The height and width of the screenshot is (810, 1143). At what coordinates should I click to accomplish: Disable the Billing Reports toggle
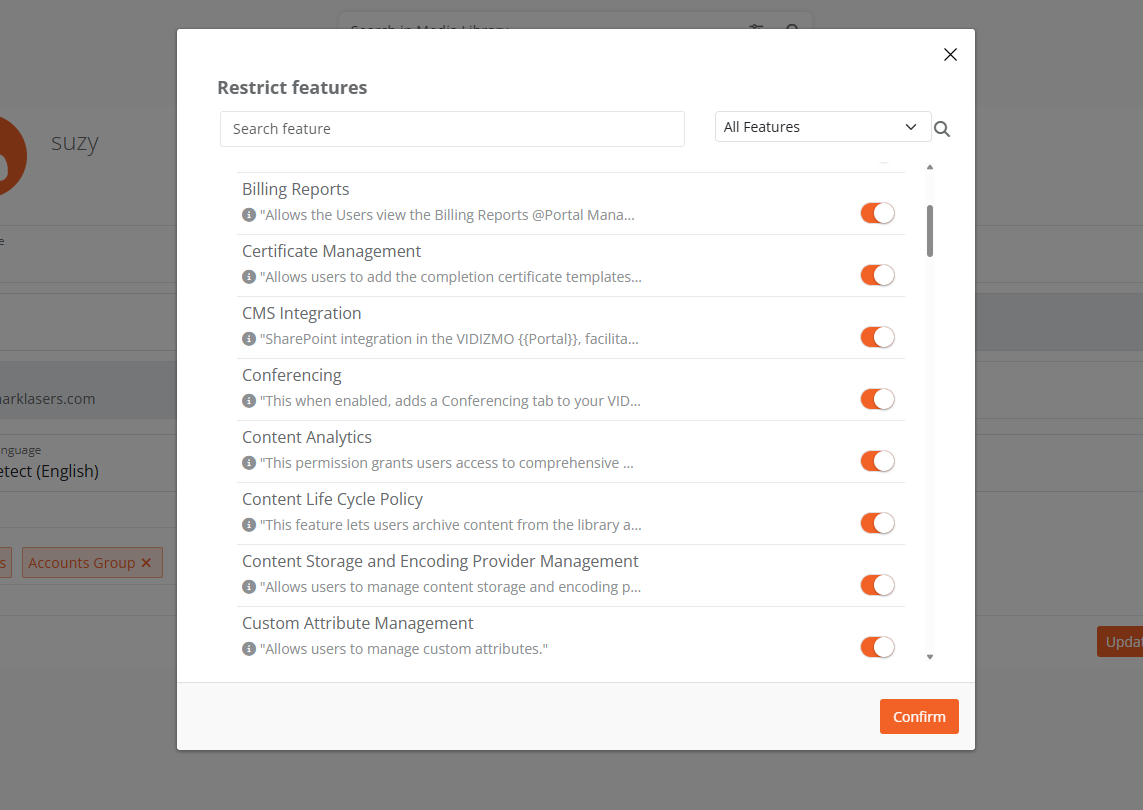pyautogui.click(x=877, y=213)
